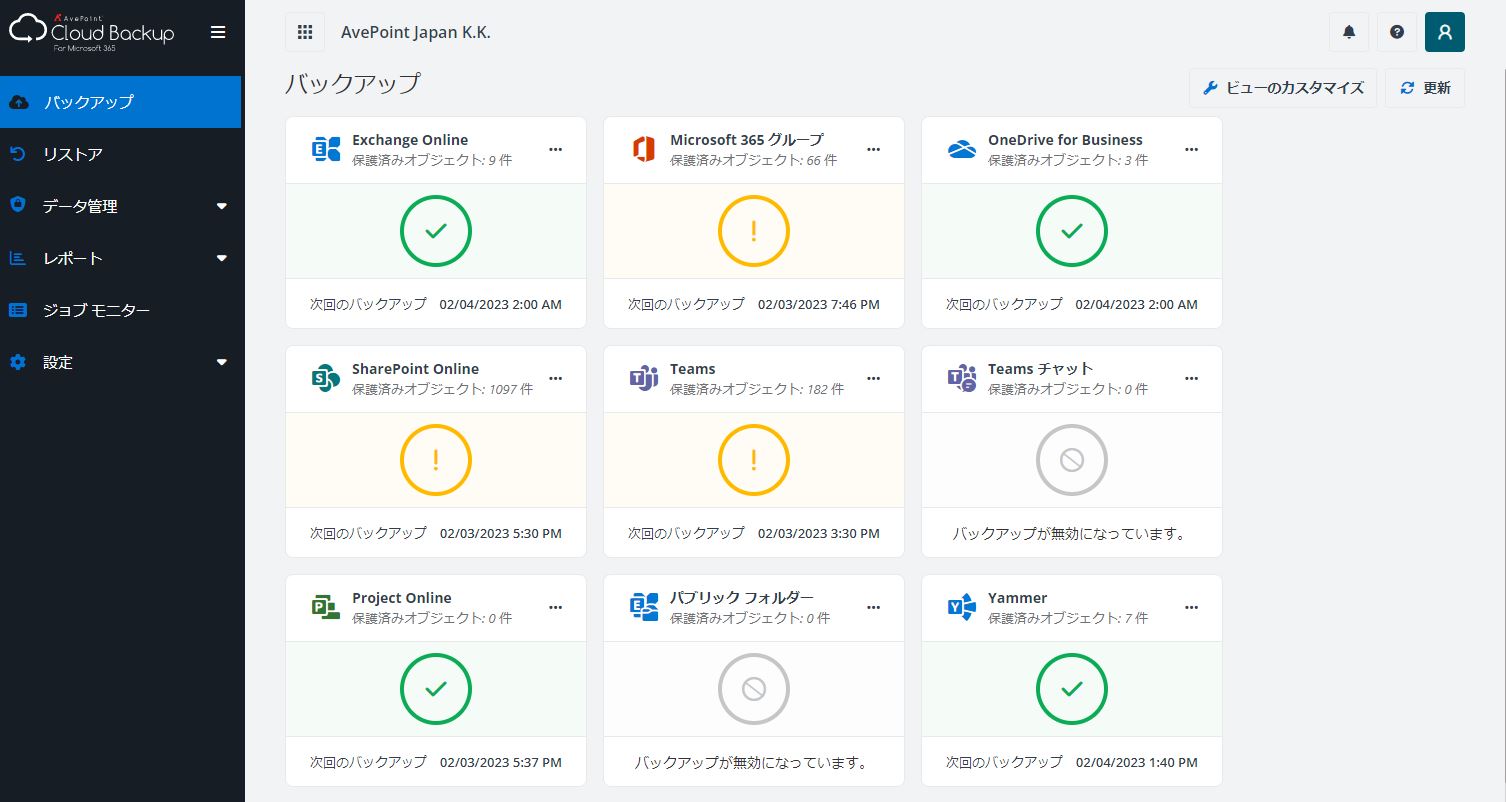
Task: Click Teams チャット disabled status circle
Action: (1072, 460)
